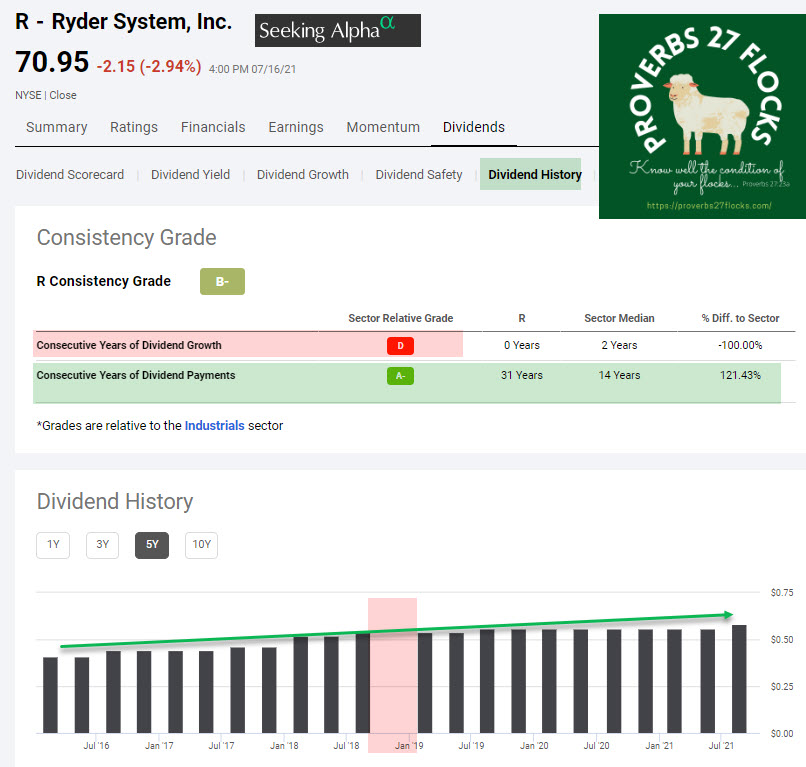Open the Financials tab
Image resolution: width=806 pixels, height=767 pixels.
click(x=213, y=127)
